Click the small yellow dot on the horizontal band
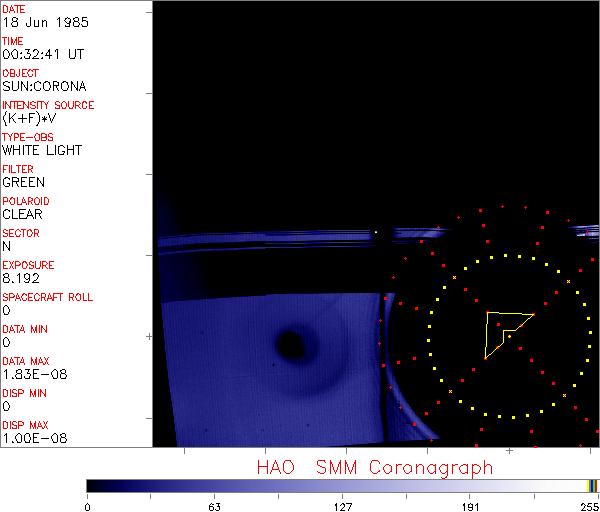The height and width of the screenshot is (512, 600). tap(375, 233)
